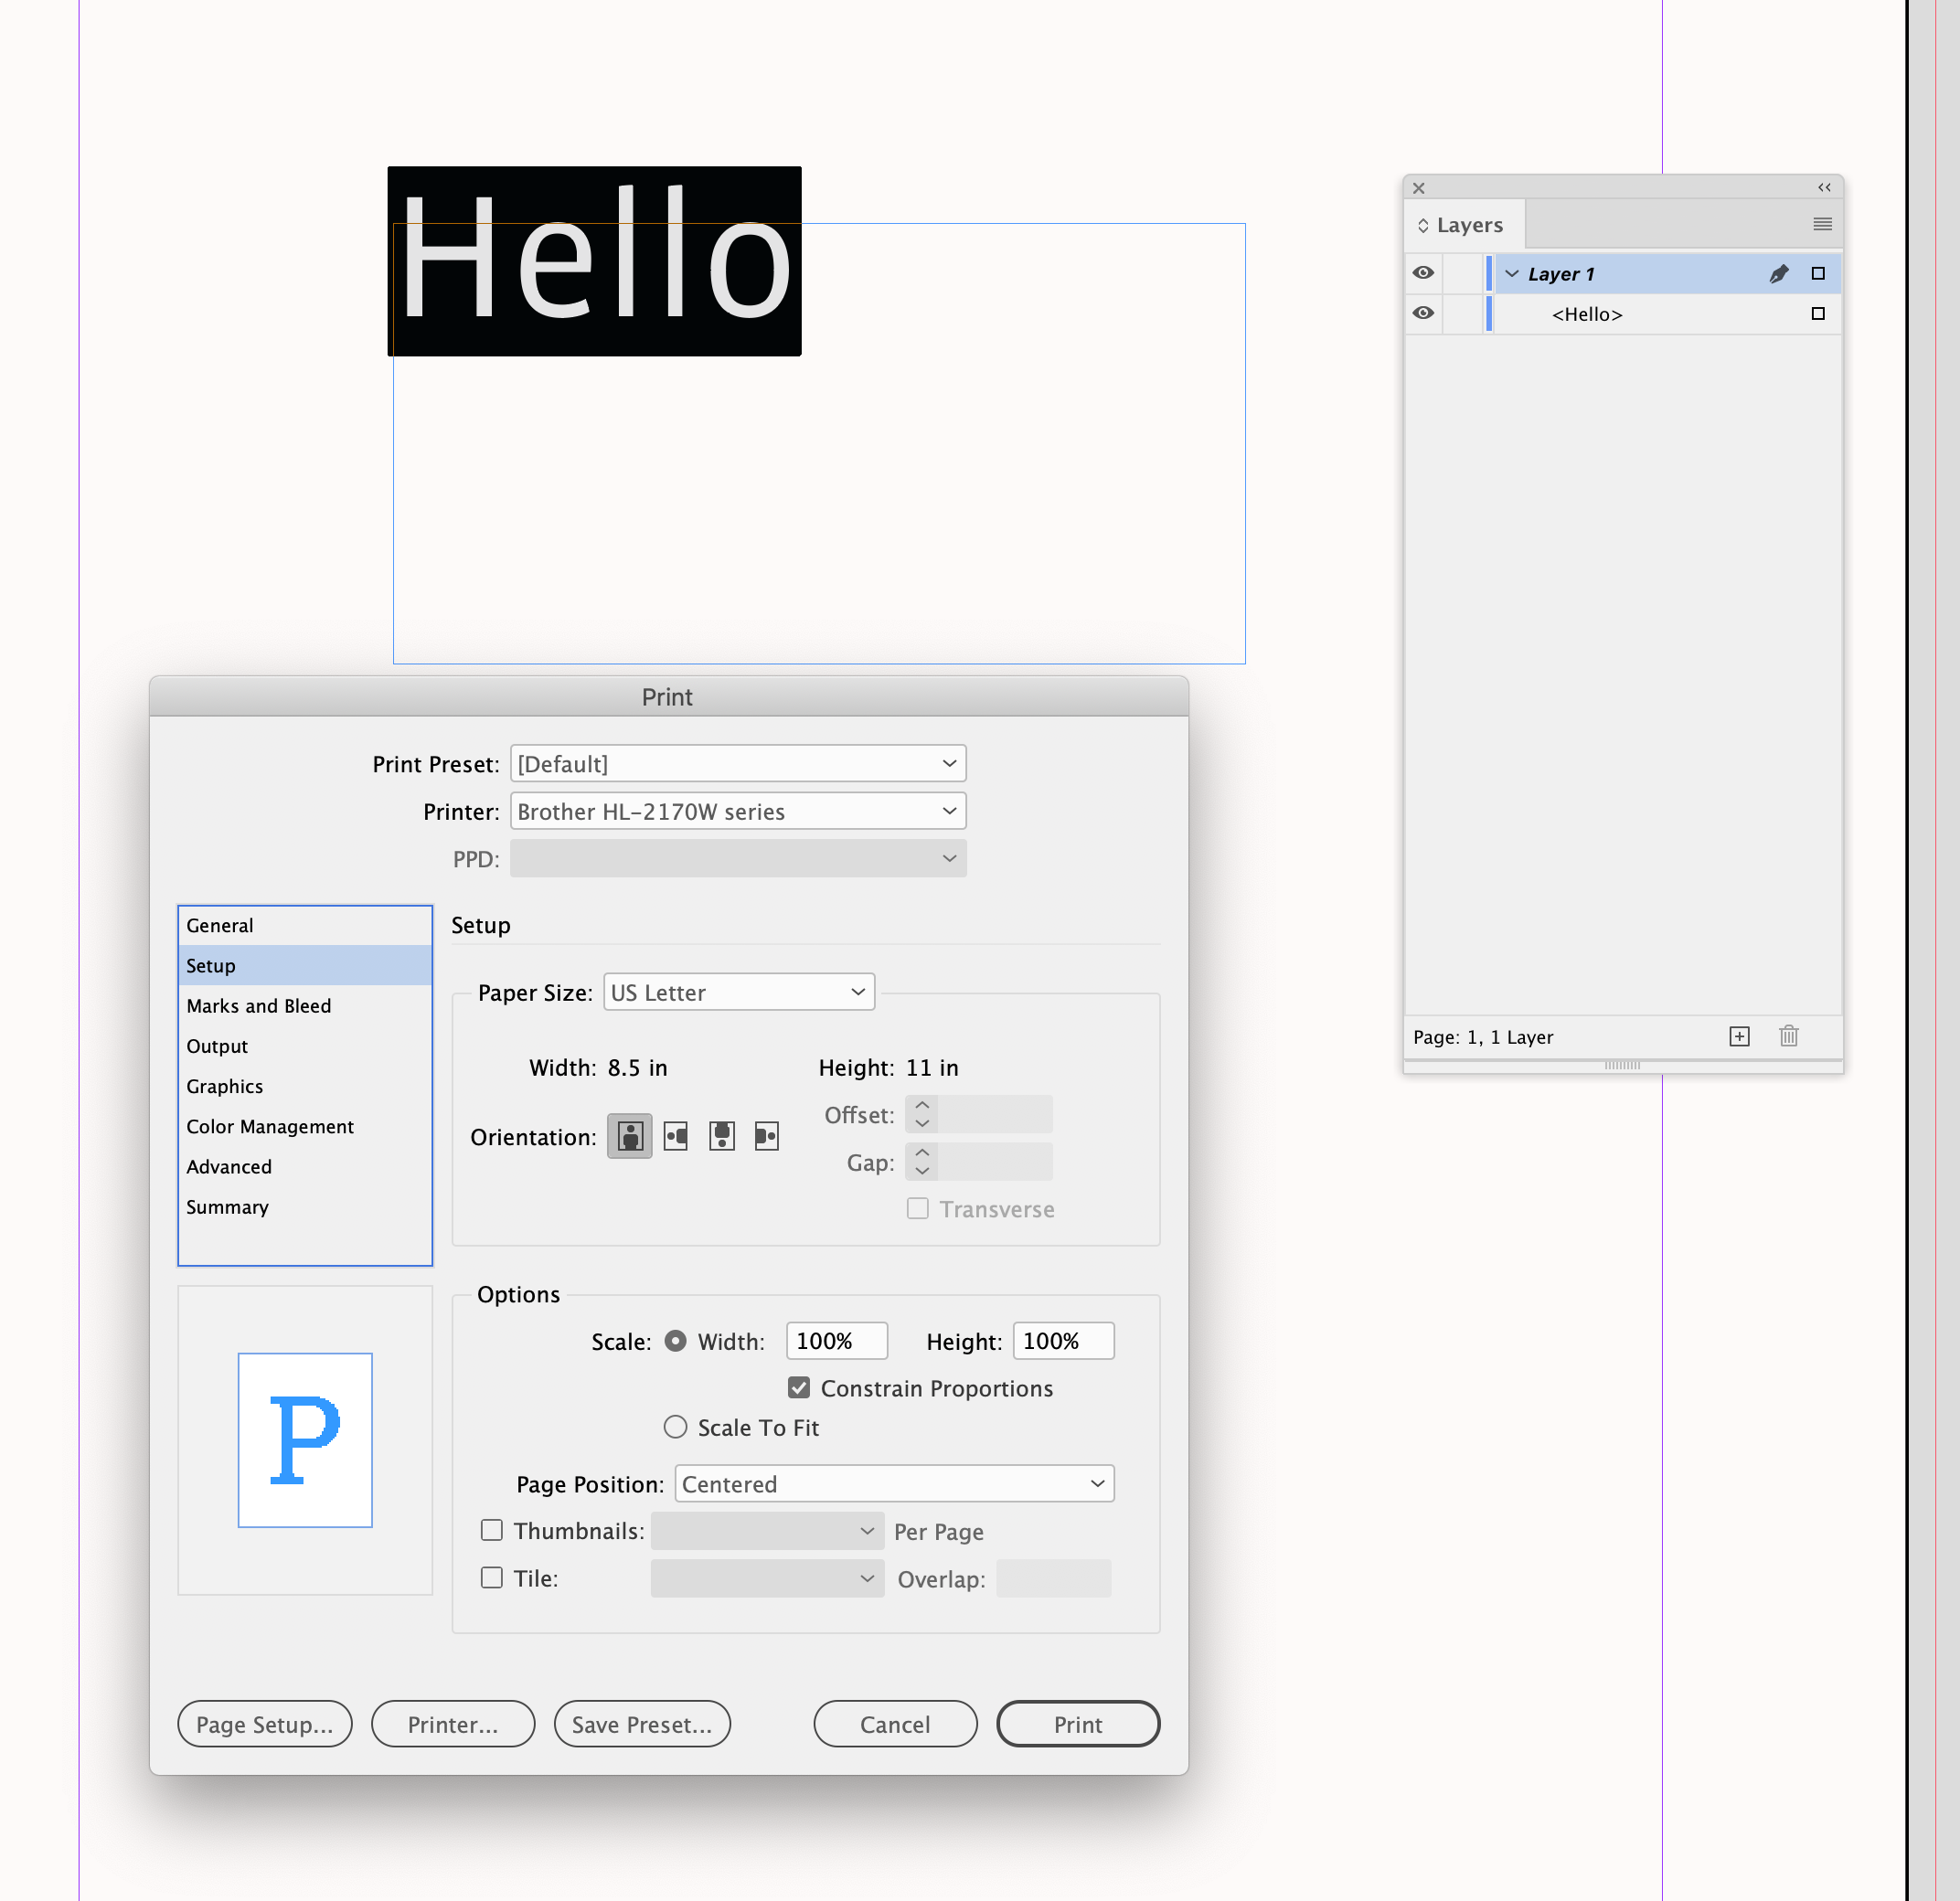Select portrait orientation icon
1960x1901 pixels.
click(x=629, y=1136)
